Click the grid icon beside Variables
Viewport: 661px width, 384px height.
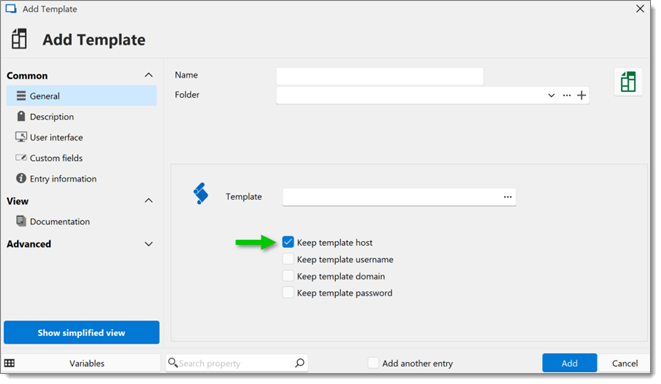(x=9, y=363)
